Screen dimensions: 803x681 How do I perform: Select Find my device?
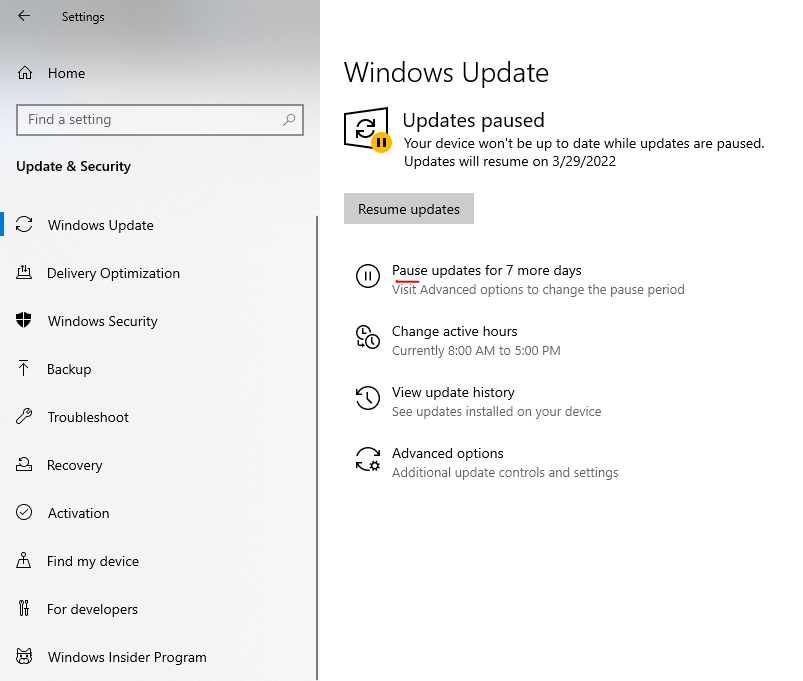93,561
